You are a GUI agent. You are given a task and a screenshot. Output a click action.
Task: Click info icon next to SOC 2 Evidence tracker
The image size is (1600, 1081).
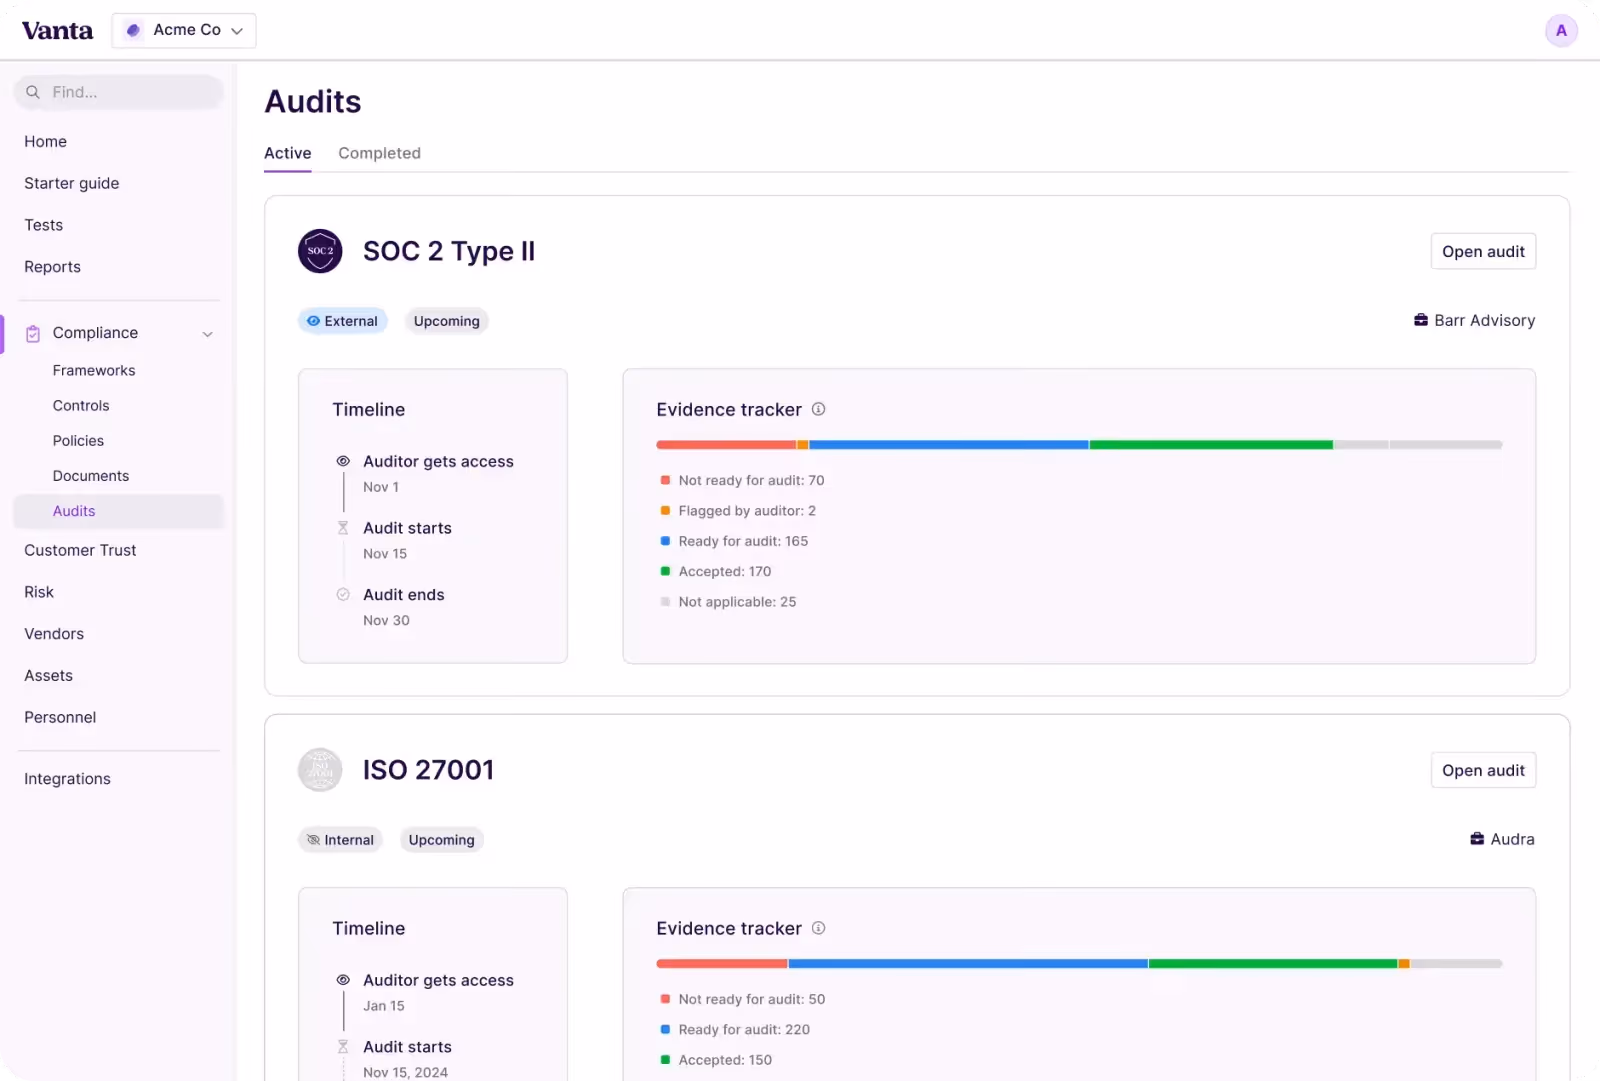coord(818,409)
